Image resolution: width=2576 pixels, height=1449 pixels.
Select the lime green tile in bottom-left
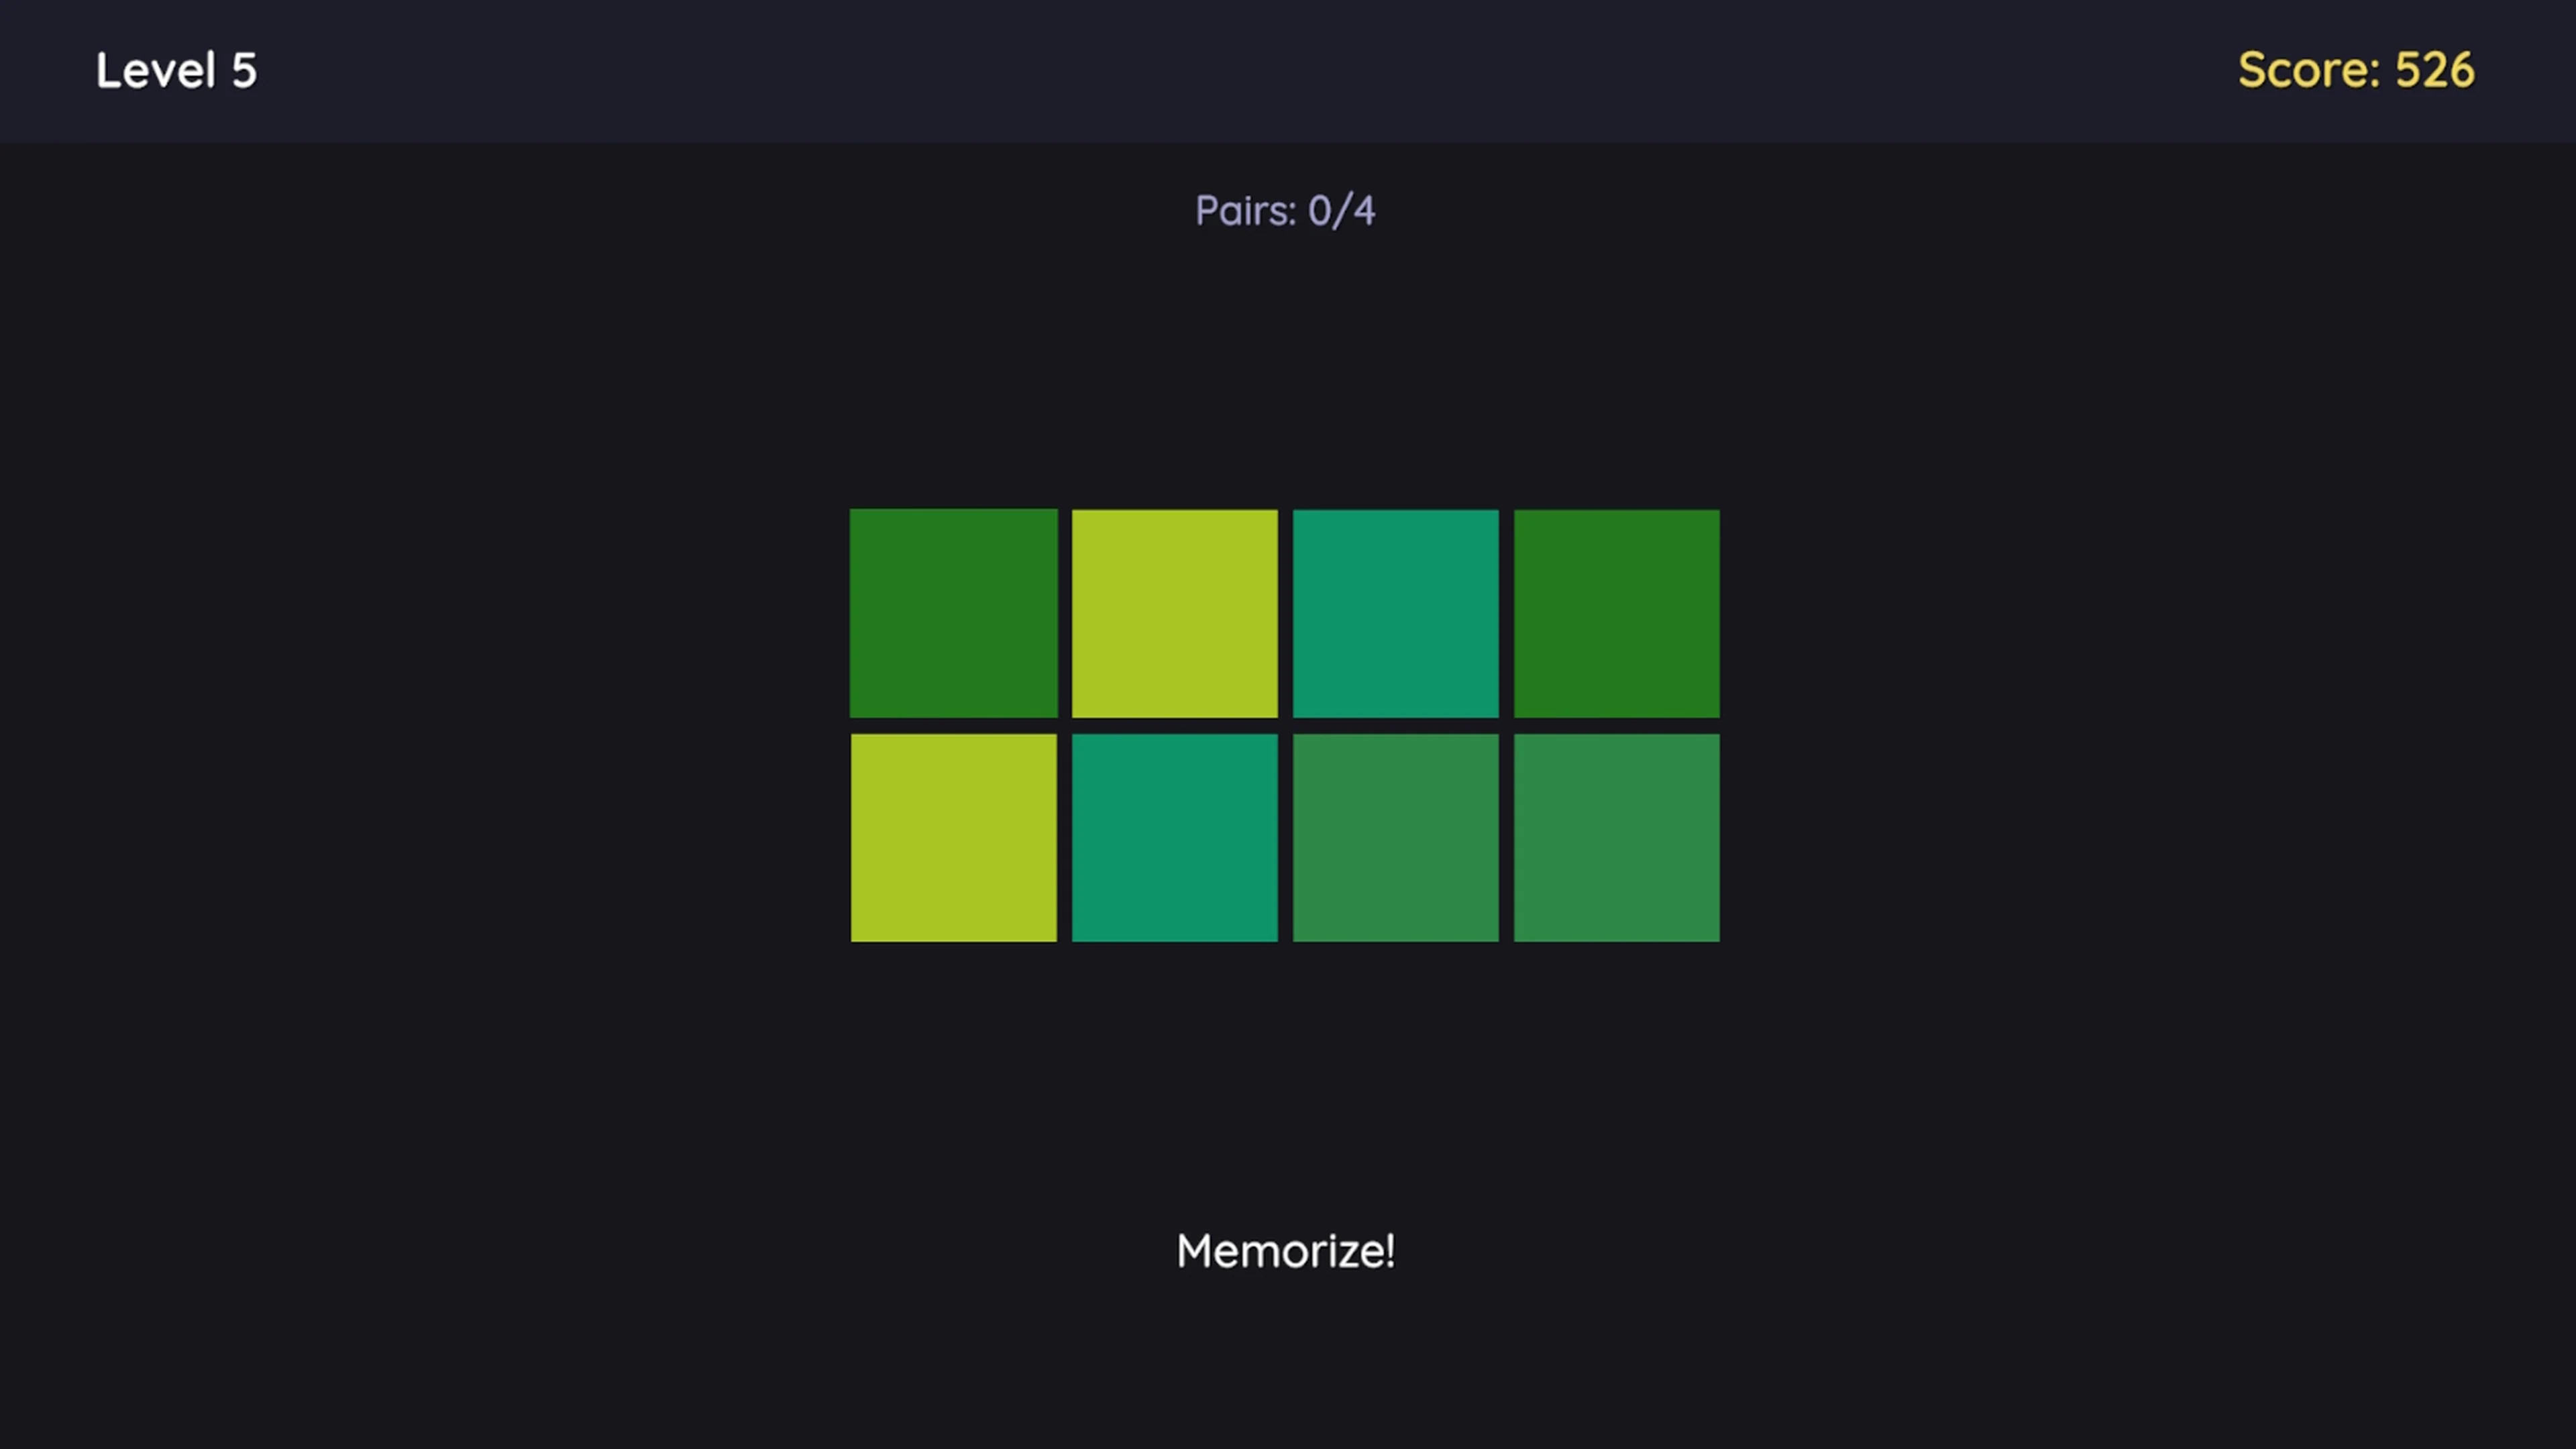(x=953, y=837)
